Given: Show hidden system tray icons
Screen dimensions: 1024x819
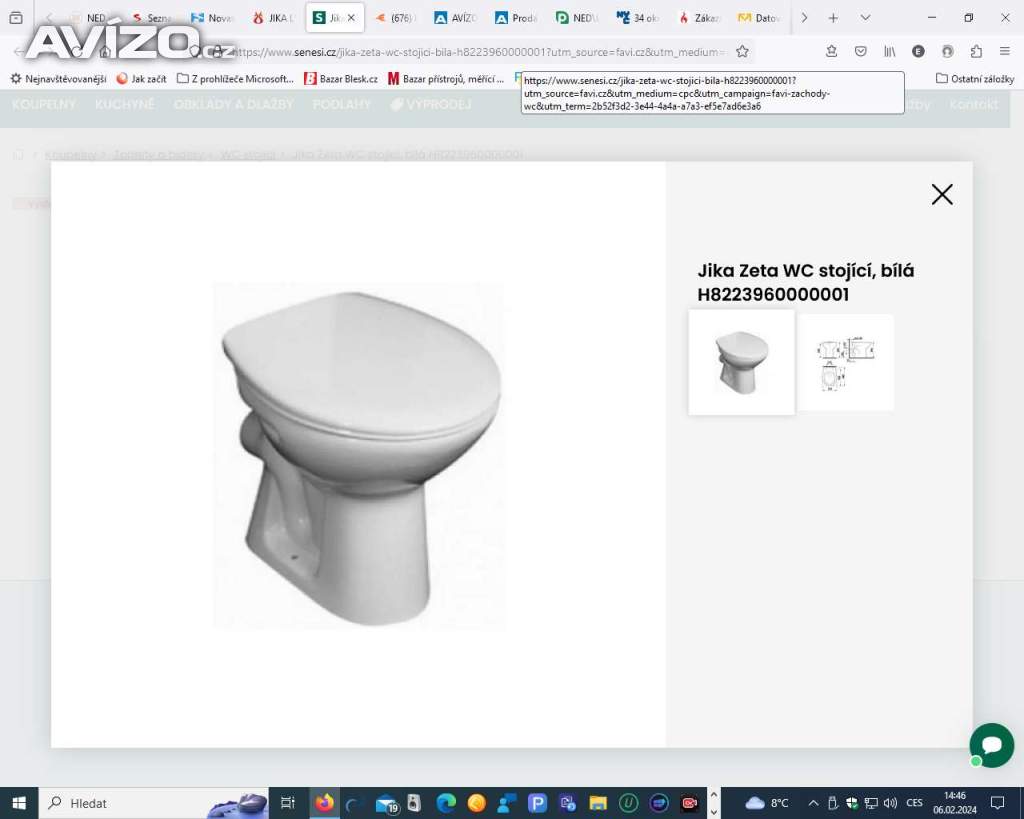Looking at the screenshot, I should click(813, 803).
